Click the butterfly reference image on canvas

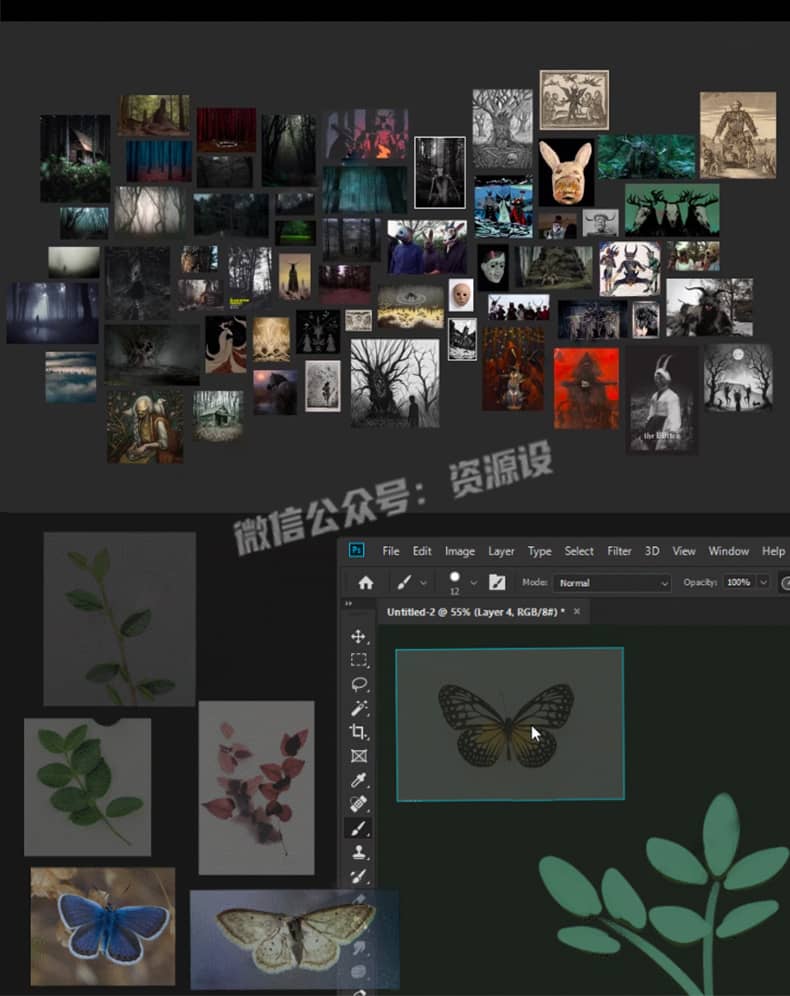510,724
